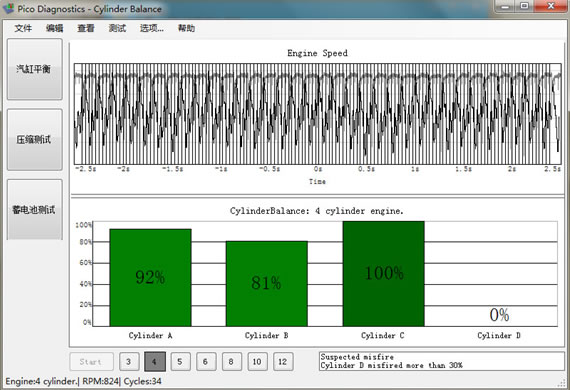
Task: Open the 查看 menu
Action: pos(86,28)
